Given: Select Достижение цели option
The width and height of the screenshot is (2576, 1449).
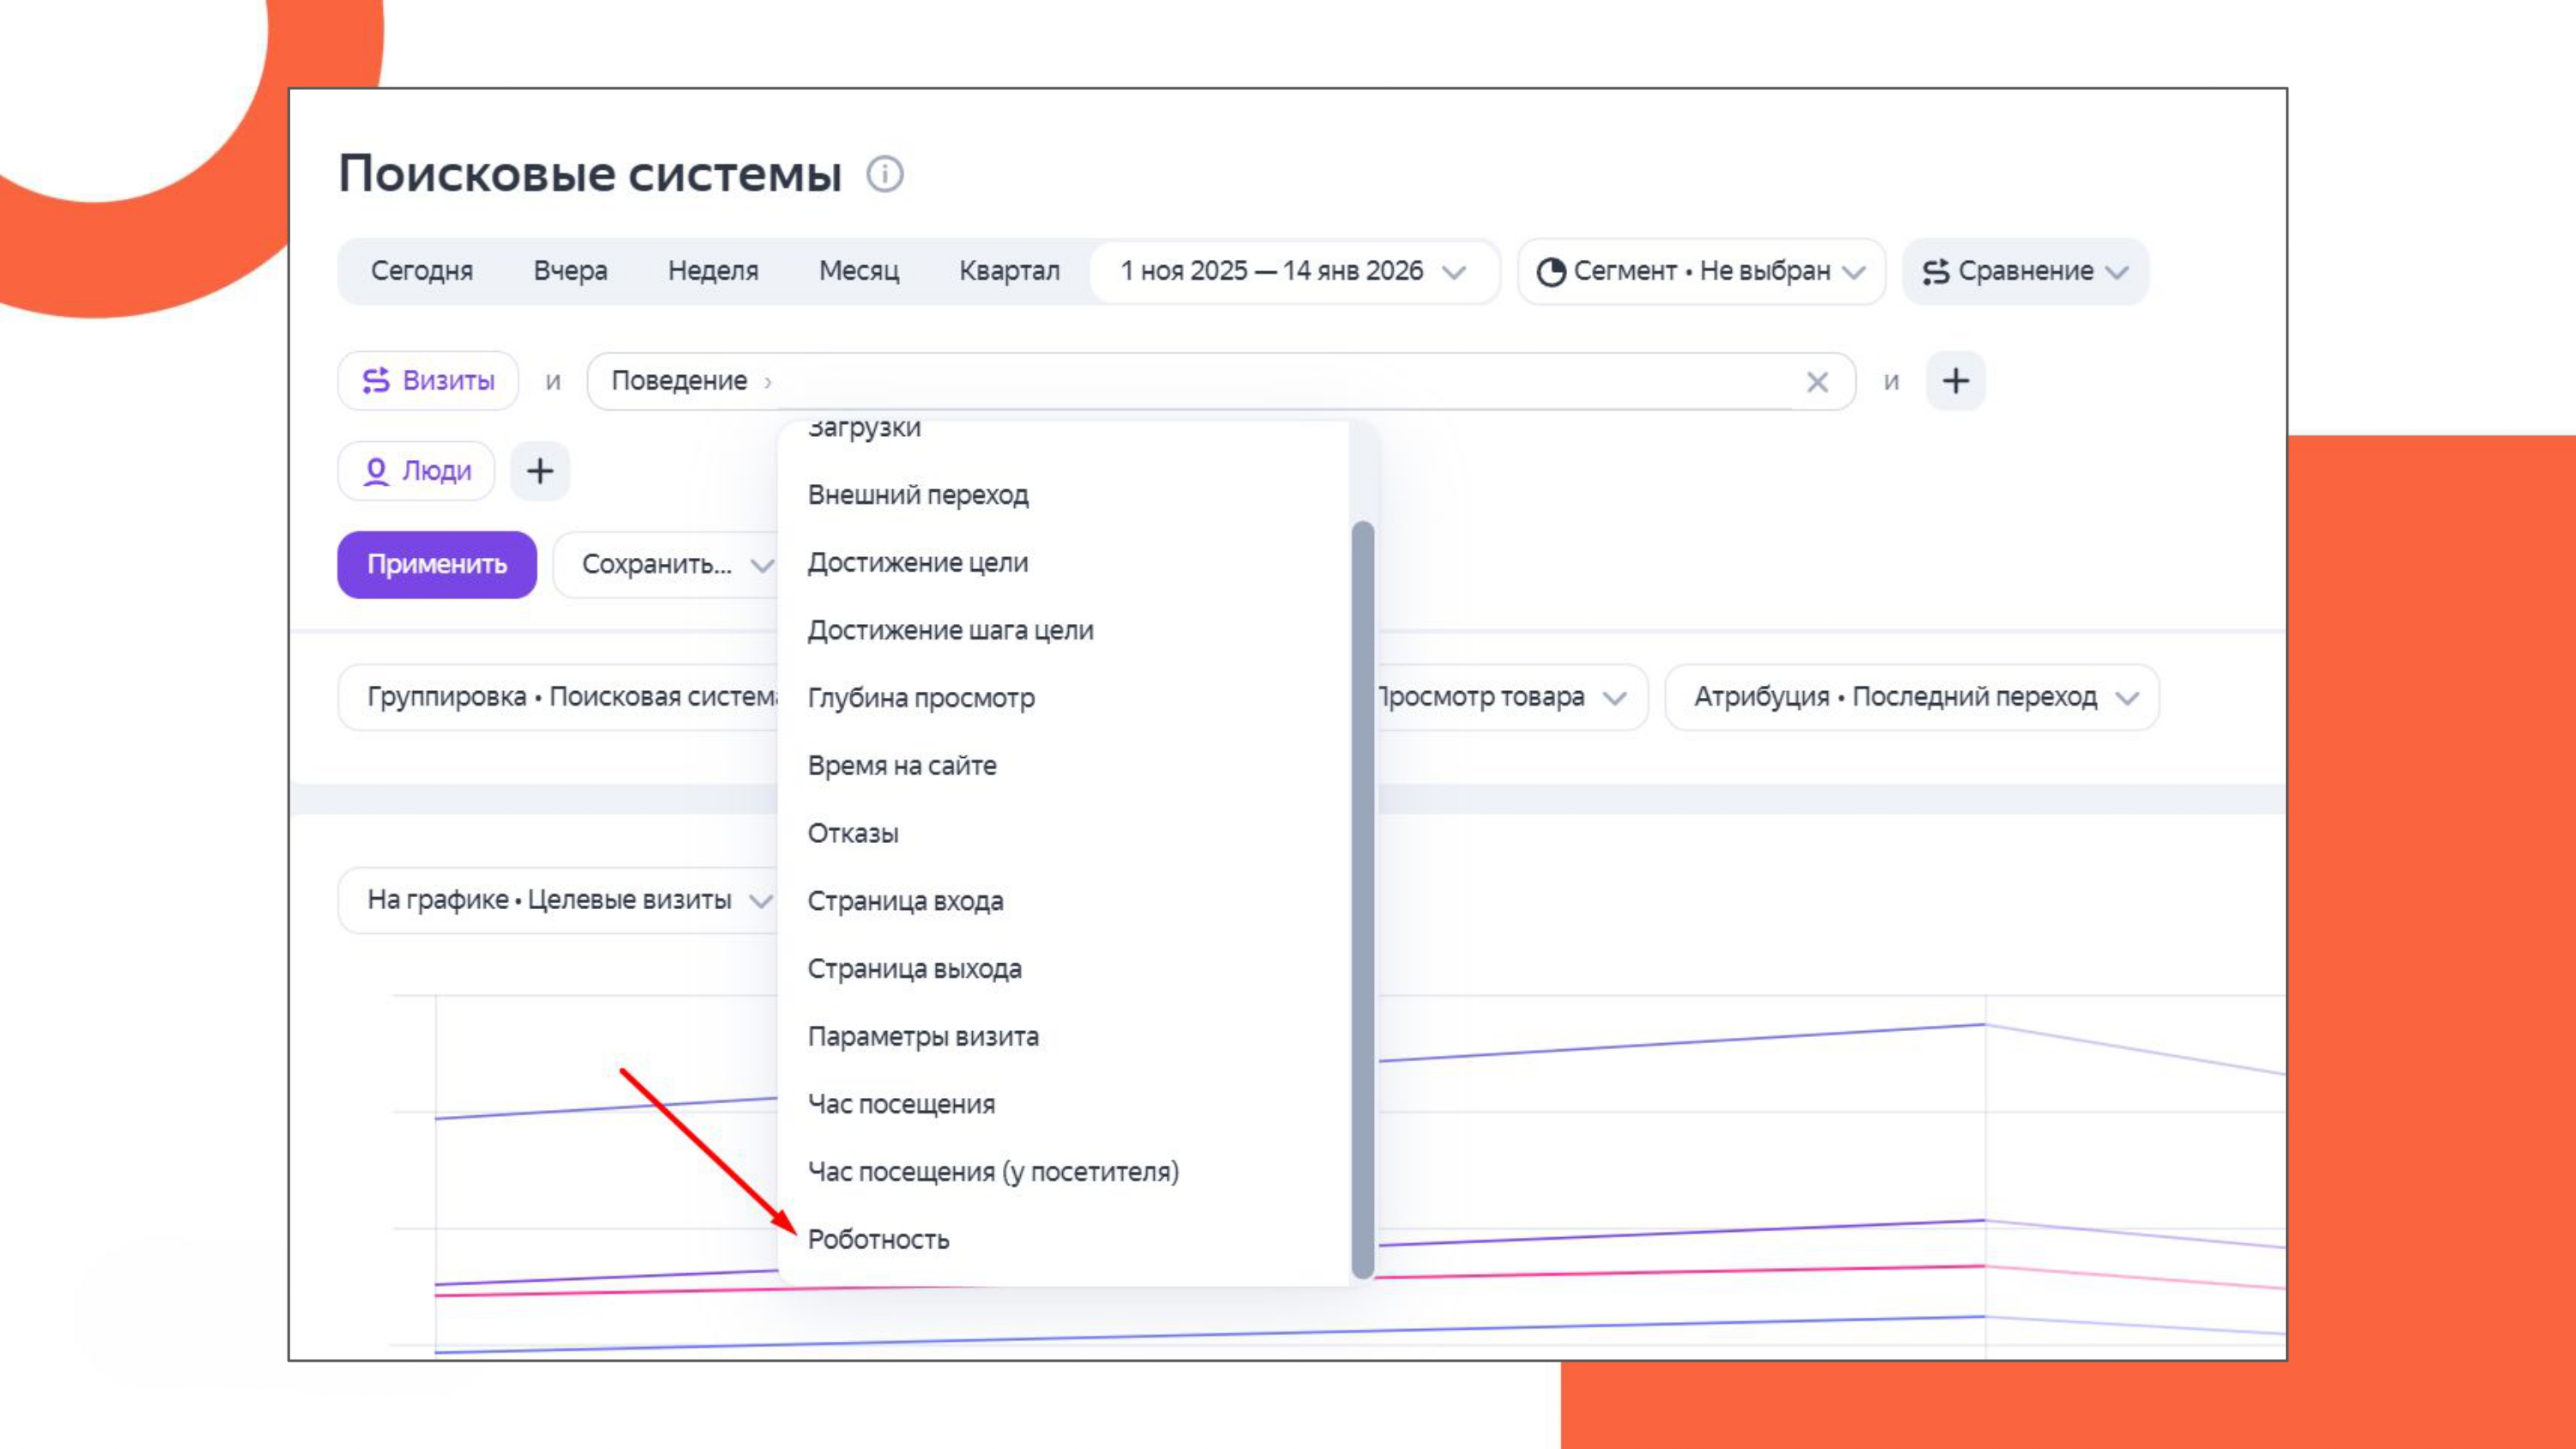Looking at the screenshot, I should click(917, 562).
